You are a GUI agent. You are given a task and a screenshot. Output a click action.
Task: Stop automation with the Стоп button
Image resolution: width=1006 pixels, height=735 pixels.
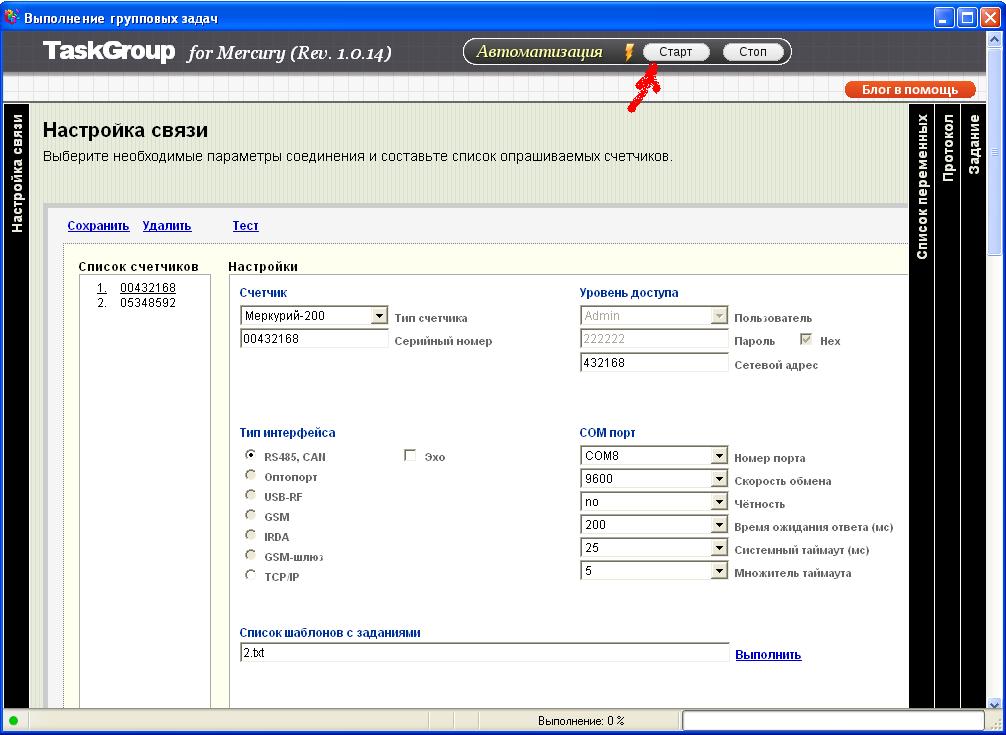coord(753,52)
